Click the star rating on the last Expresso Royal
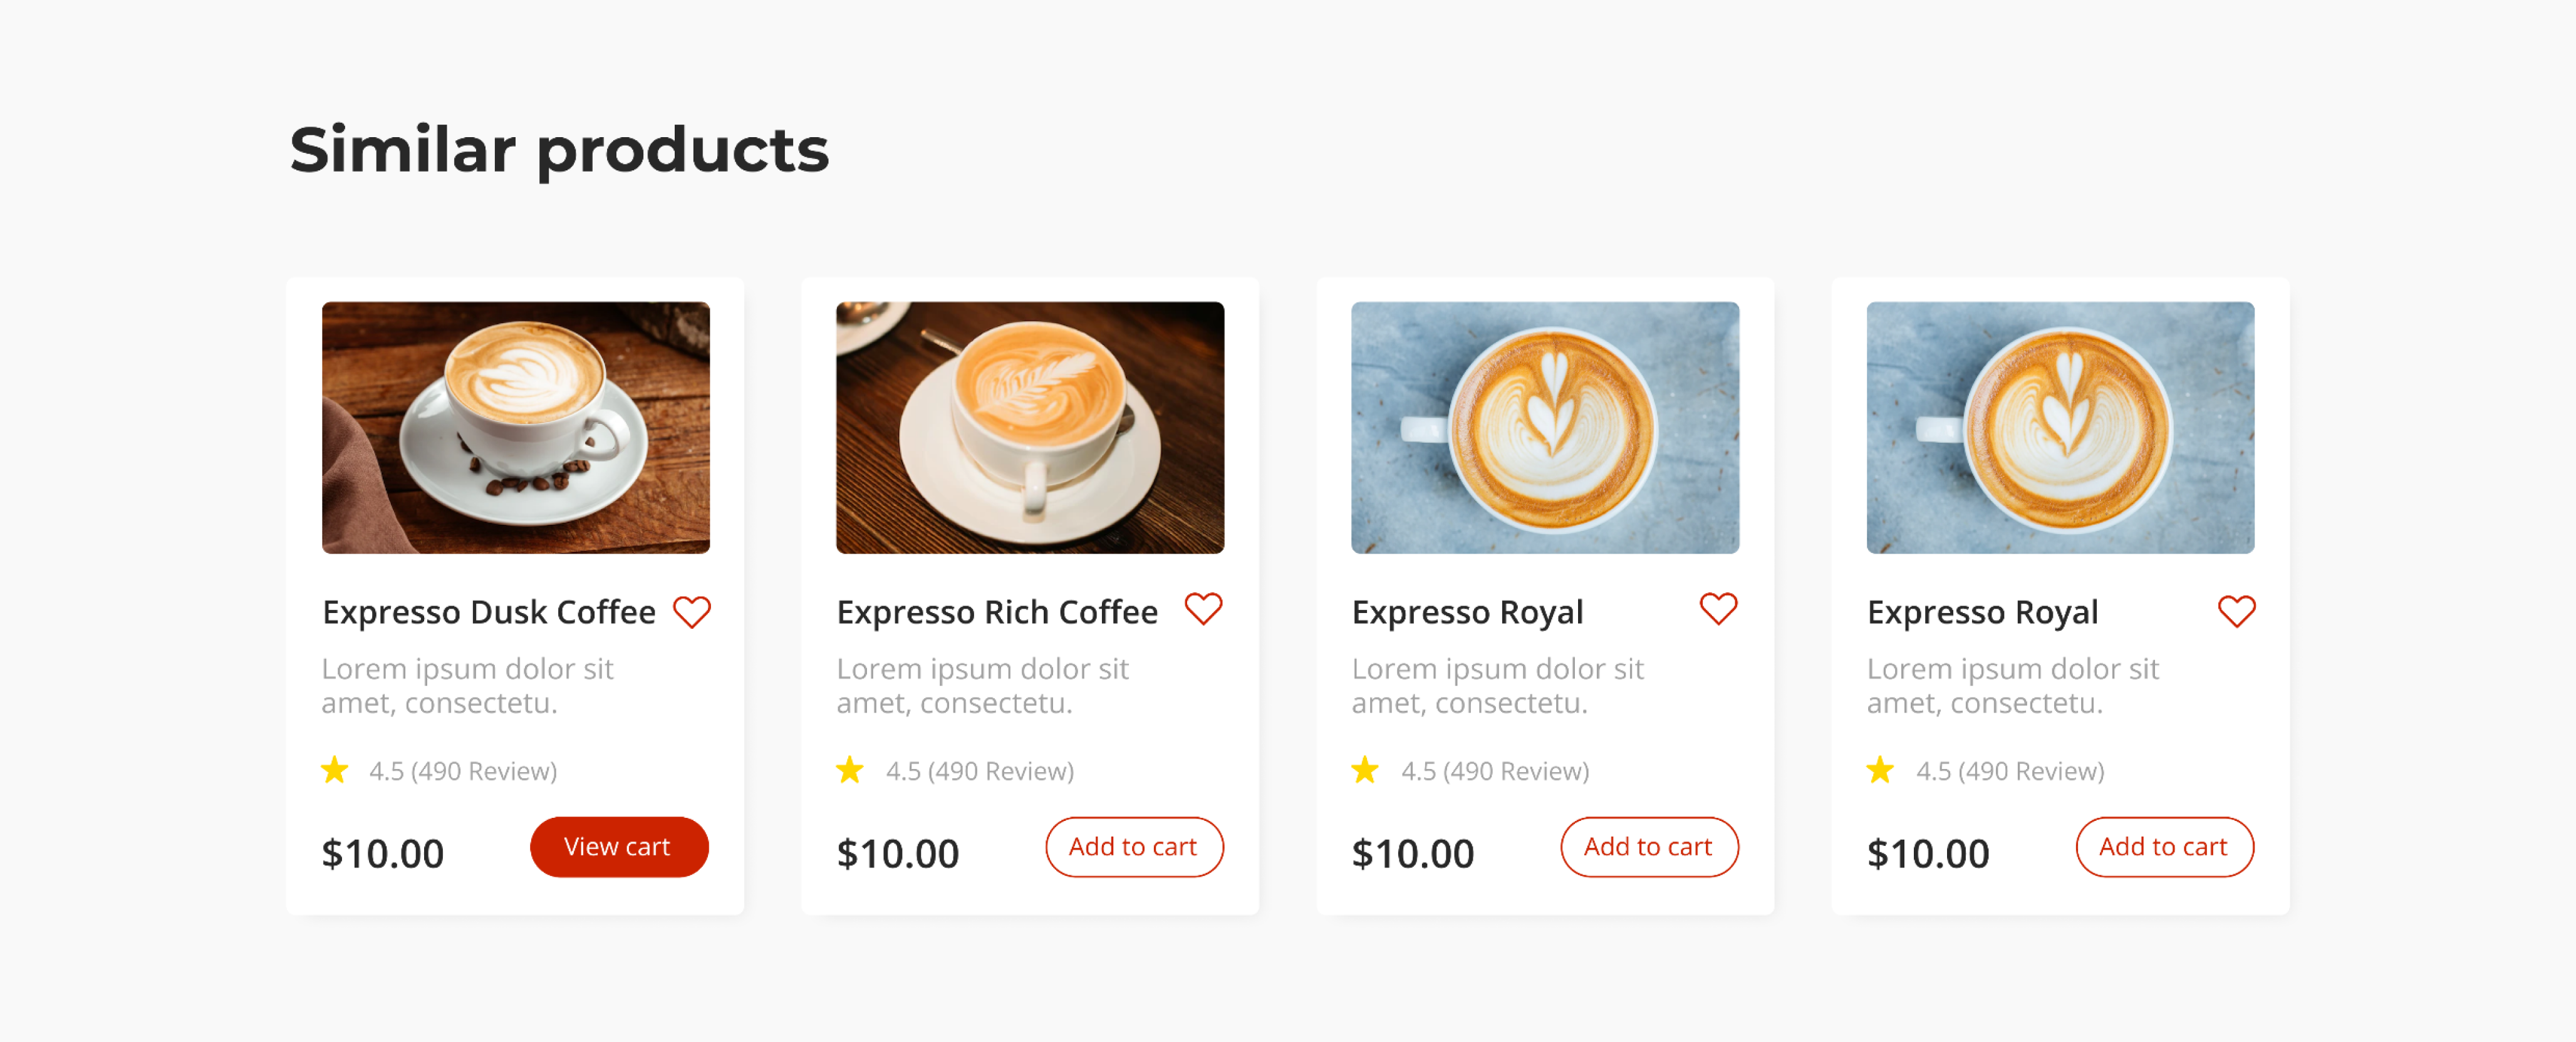This screenshot has width=2576, height=1042. 1879,770
